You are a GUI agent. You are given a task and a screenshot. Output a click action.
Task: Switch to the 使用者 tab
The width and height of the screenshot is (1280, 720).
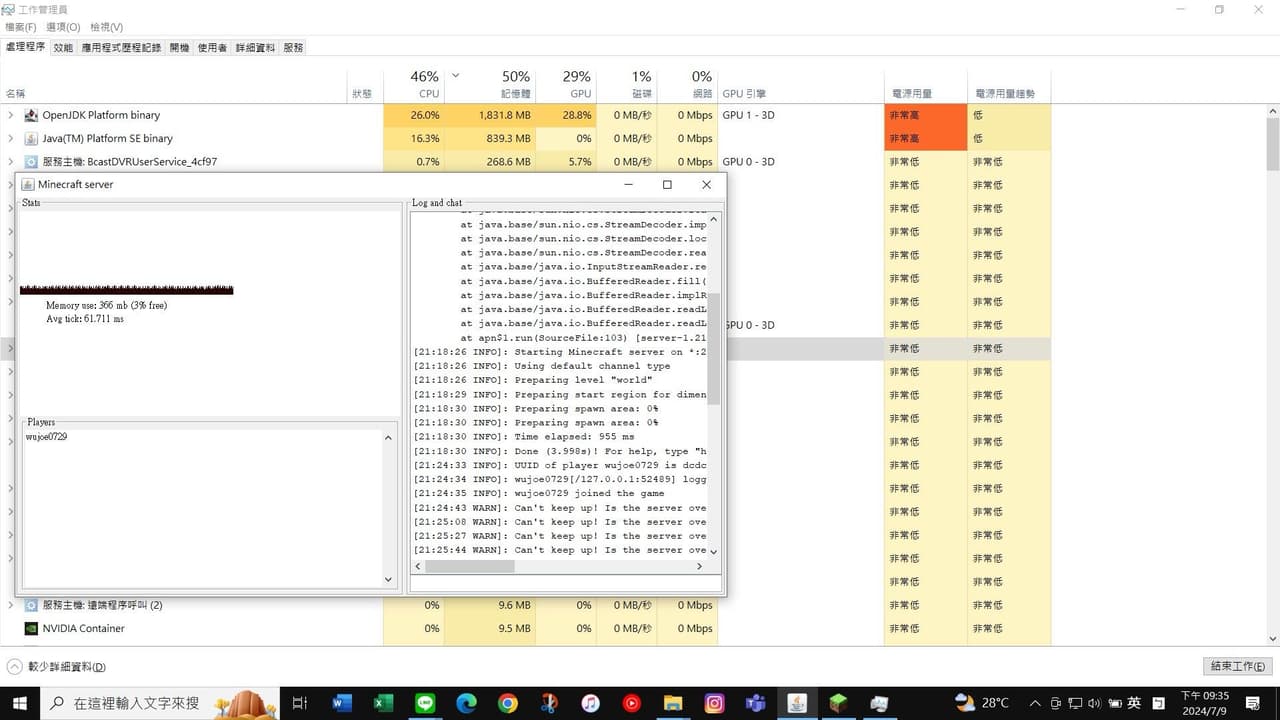click(212, 47)
